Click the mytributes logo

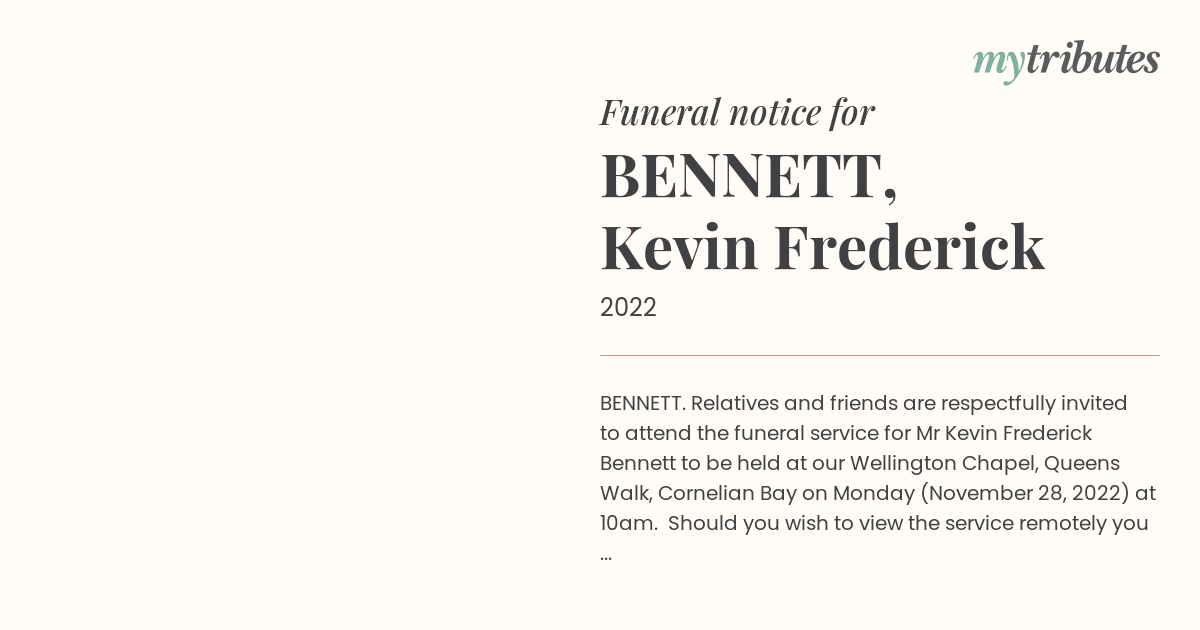click(1066, 60)
